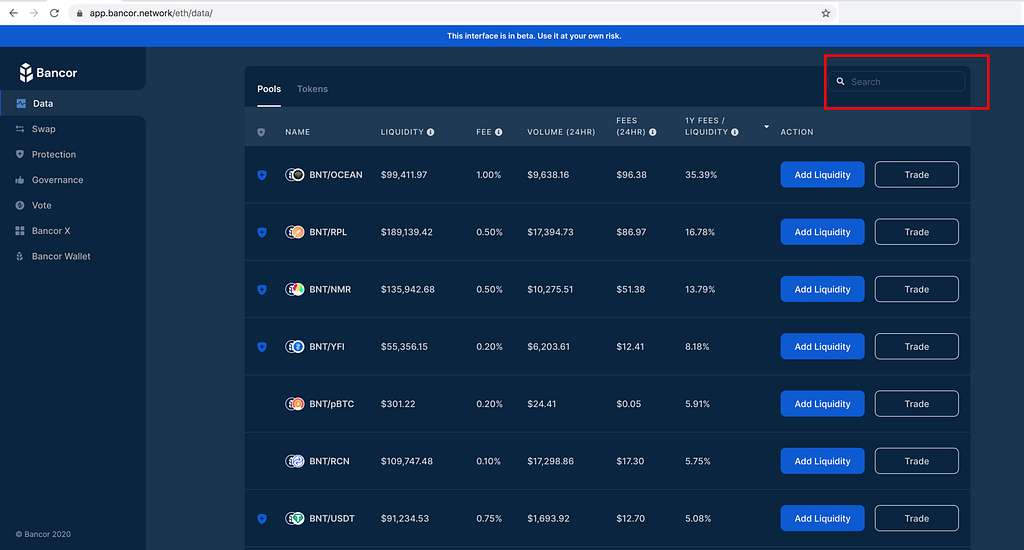The width and height of the screenshot is (1024, 550).
Task: Click the BNT/pBTC token pair icon
Action: coord(295,404)
